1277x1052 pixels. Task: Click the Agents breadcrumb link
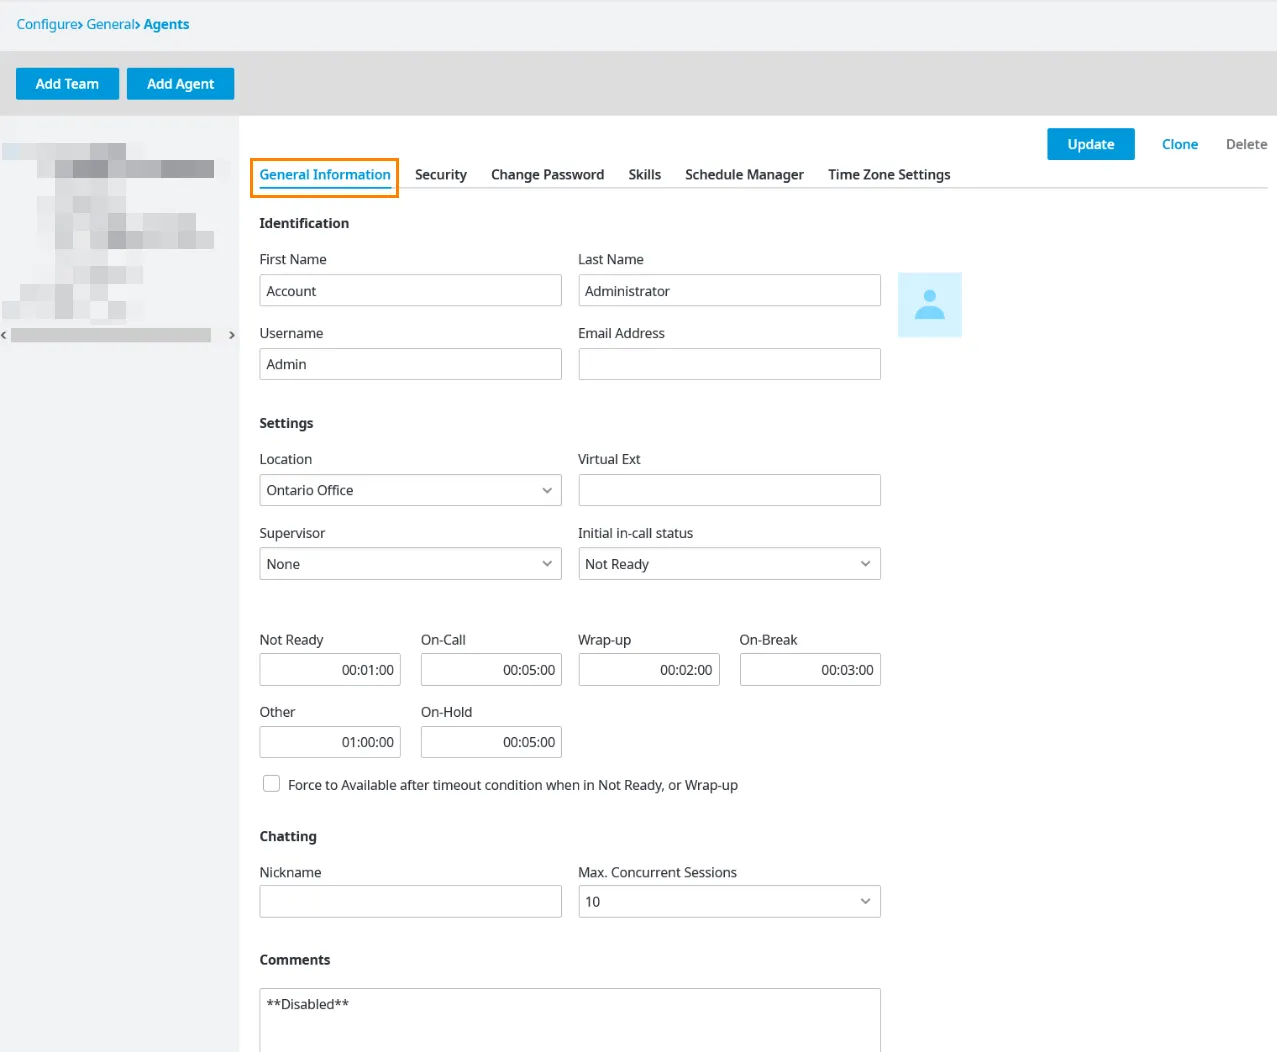166,24
